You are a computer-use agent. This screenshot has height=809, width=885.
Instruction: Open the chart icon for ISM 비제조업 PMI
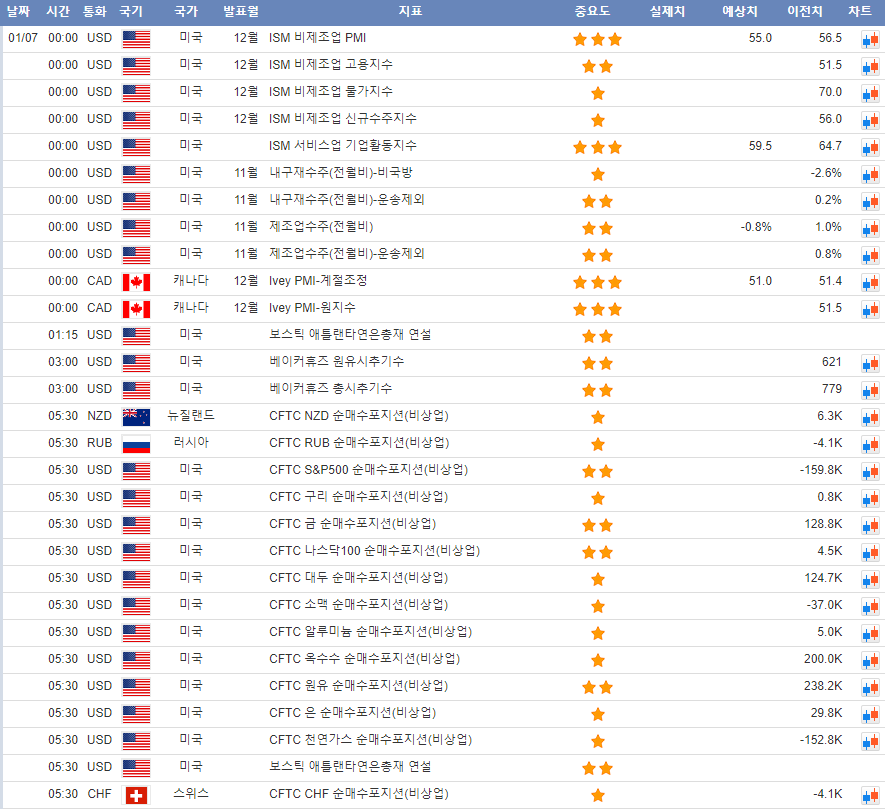click(x=870, y=39)
